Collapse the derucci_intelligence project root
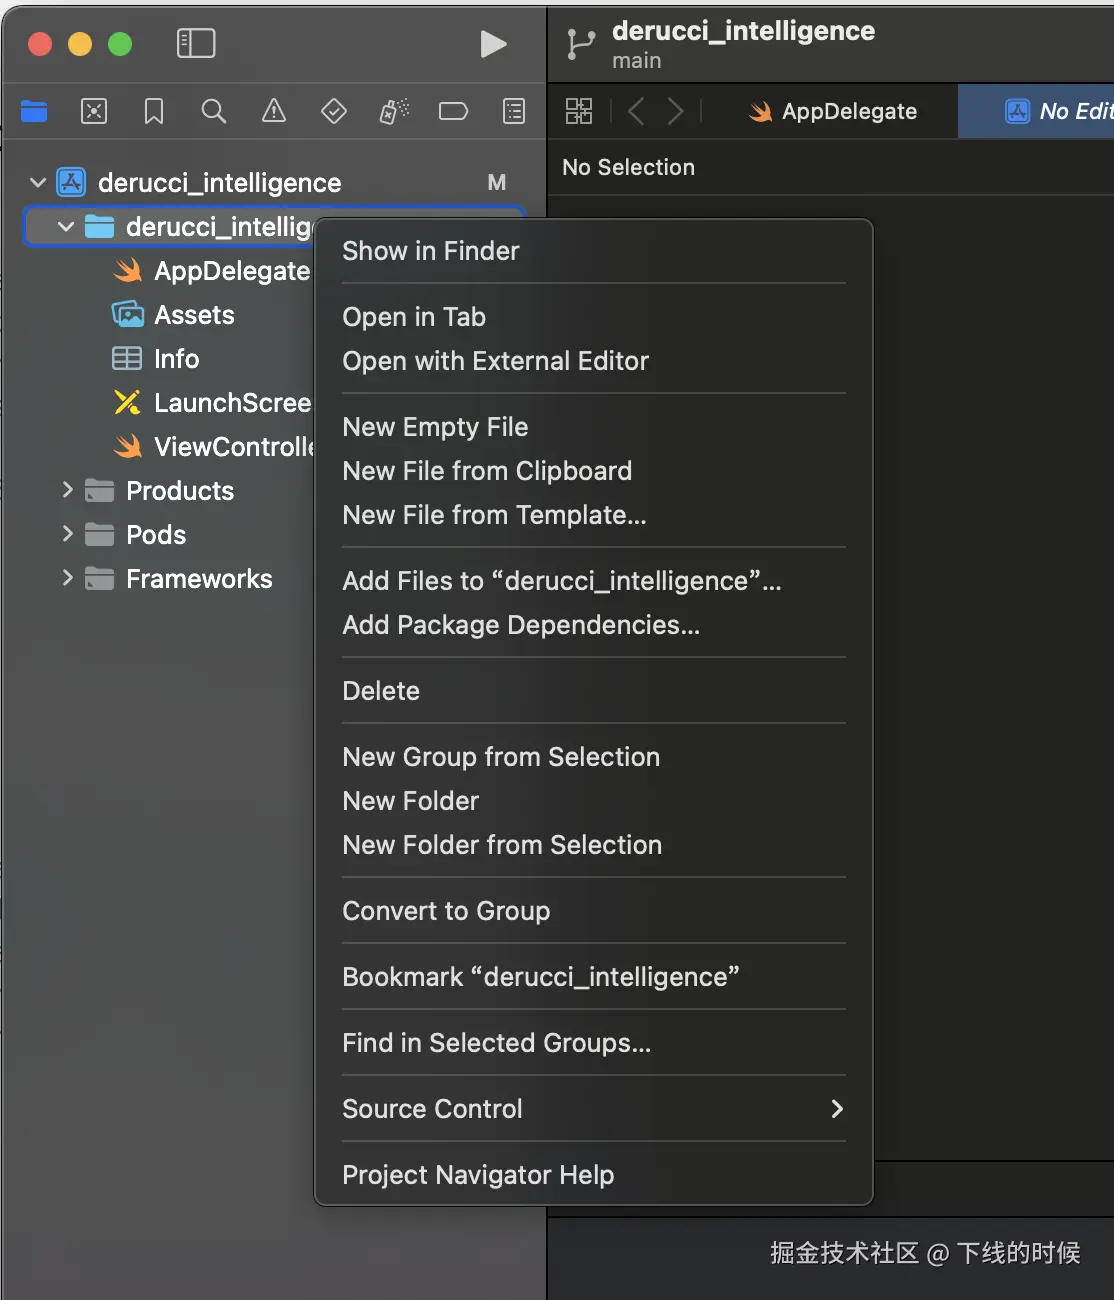 [38, 183]
